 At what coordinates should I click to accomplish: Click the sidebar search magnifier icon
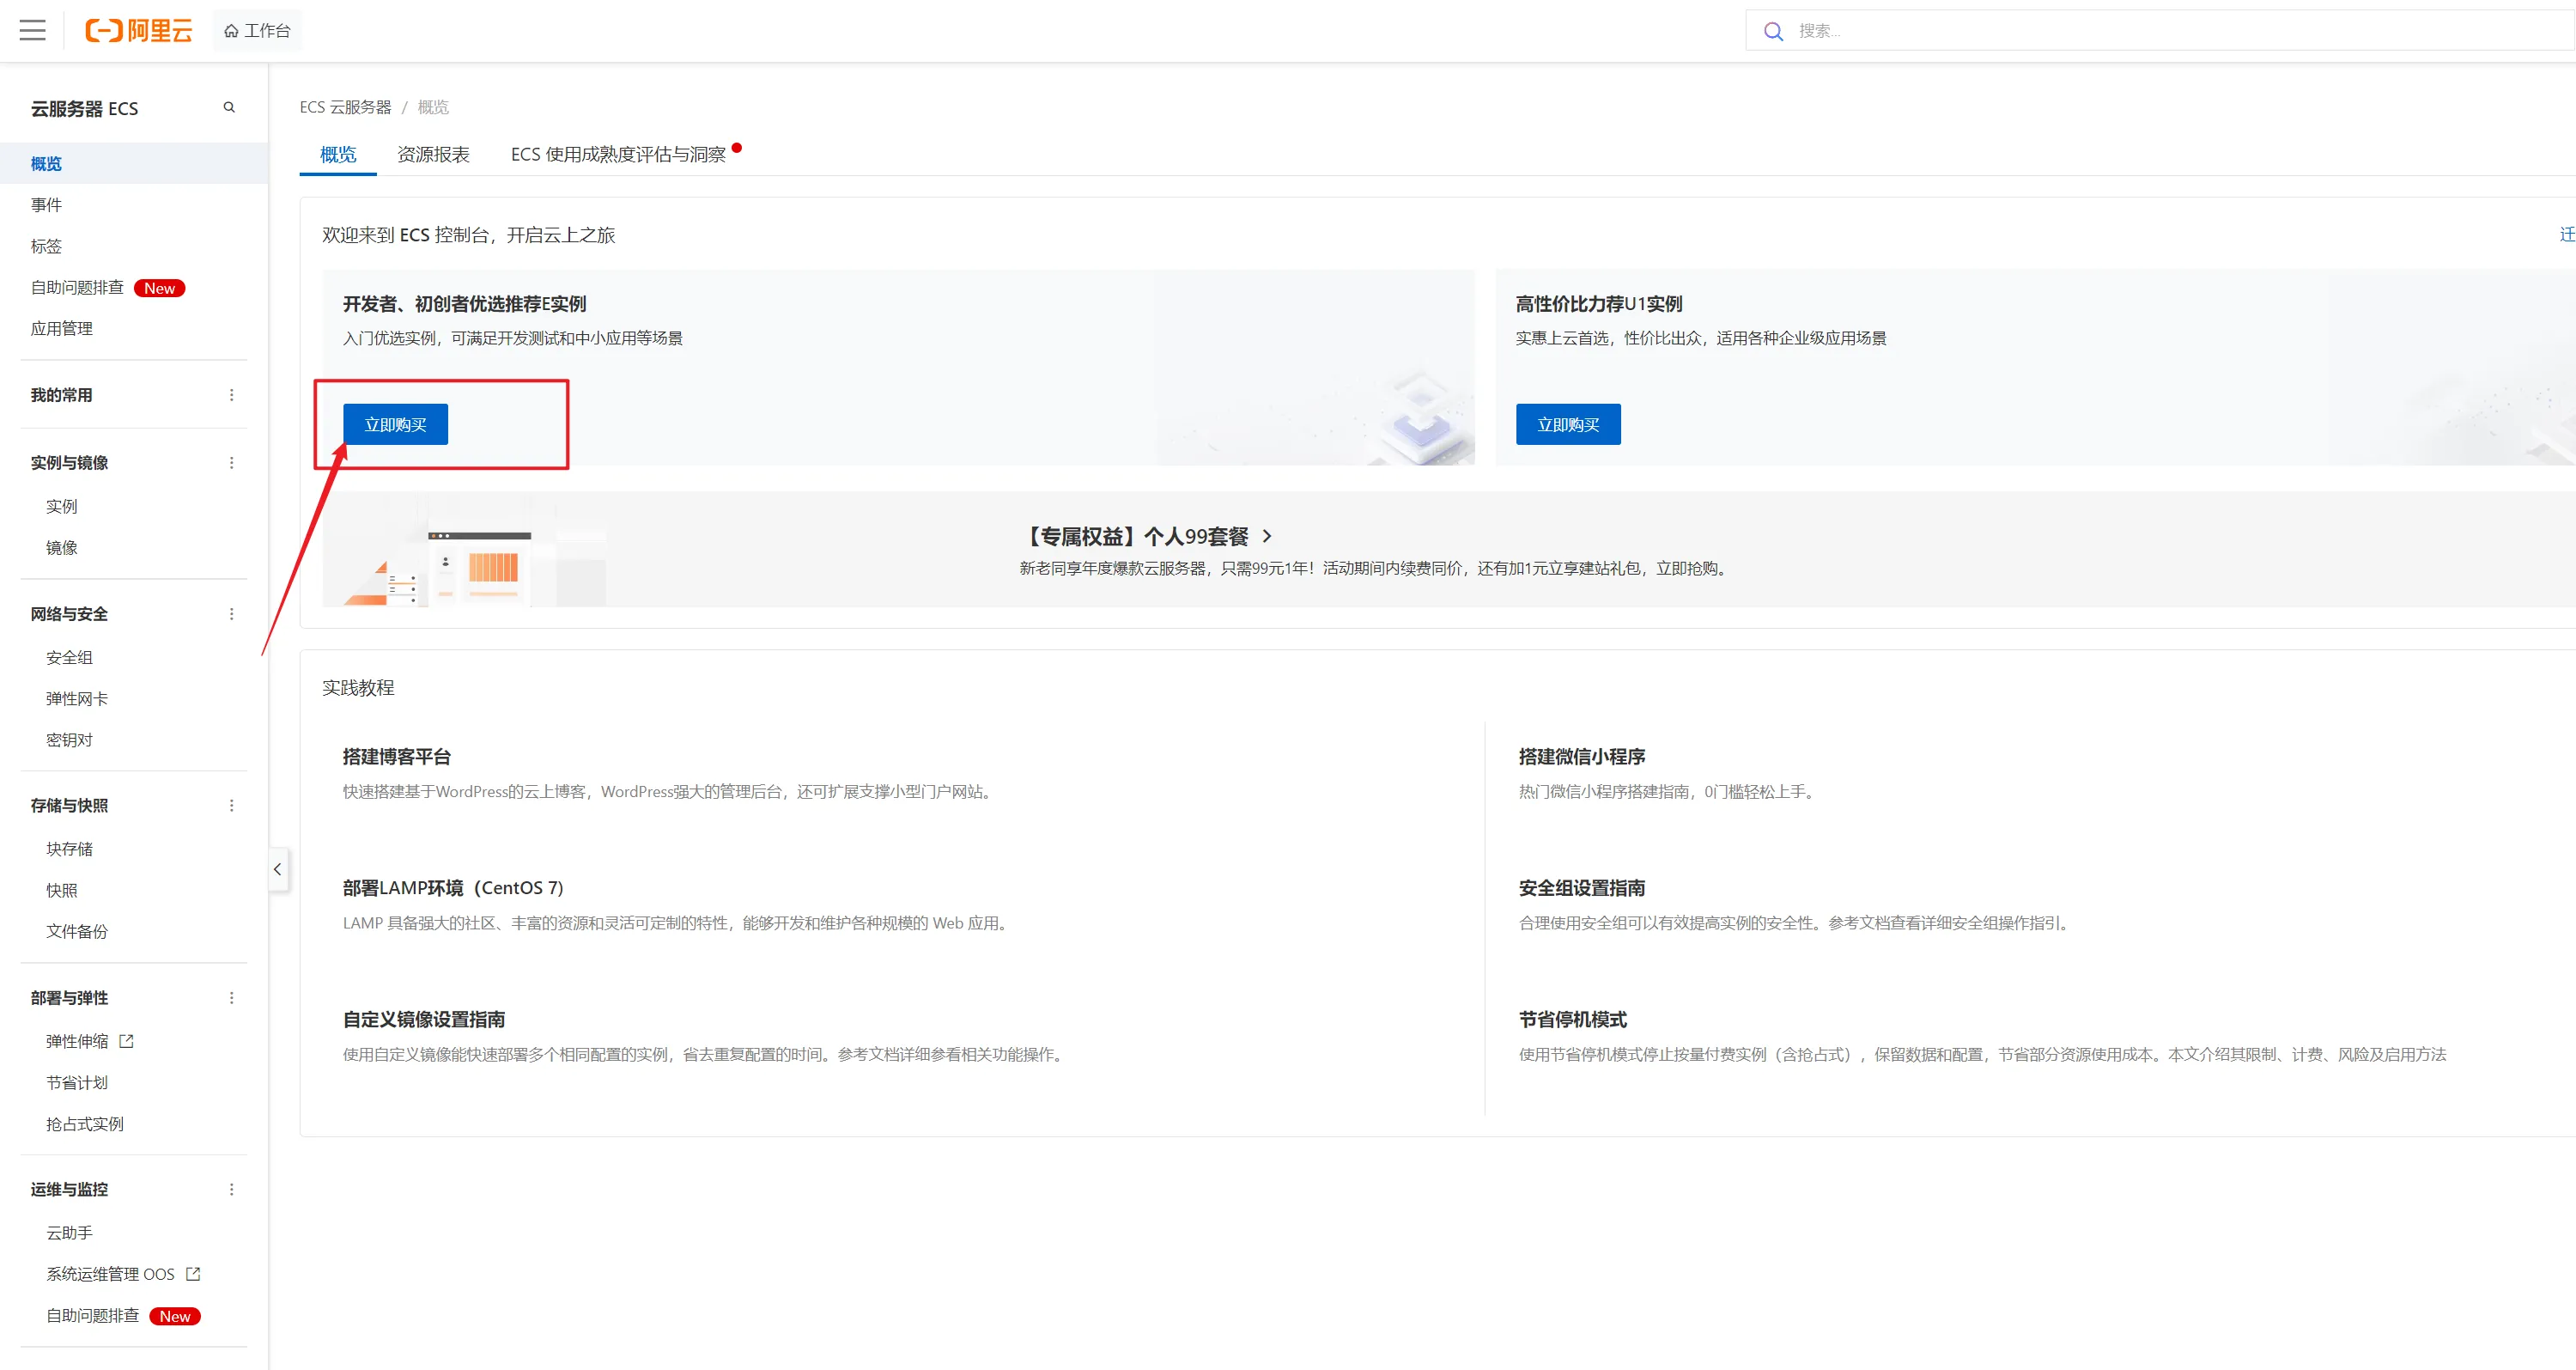tap(229, 107)
